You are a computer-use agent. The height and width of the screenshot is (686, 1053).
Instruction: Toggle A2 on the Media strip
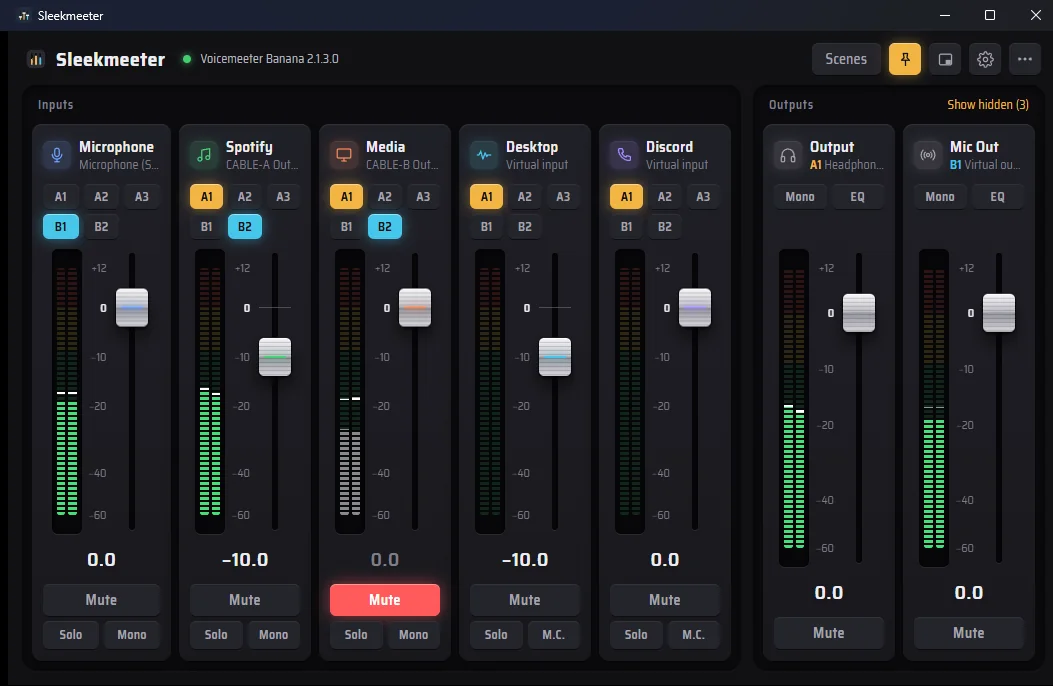[385, 197]
